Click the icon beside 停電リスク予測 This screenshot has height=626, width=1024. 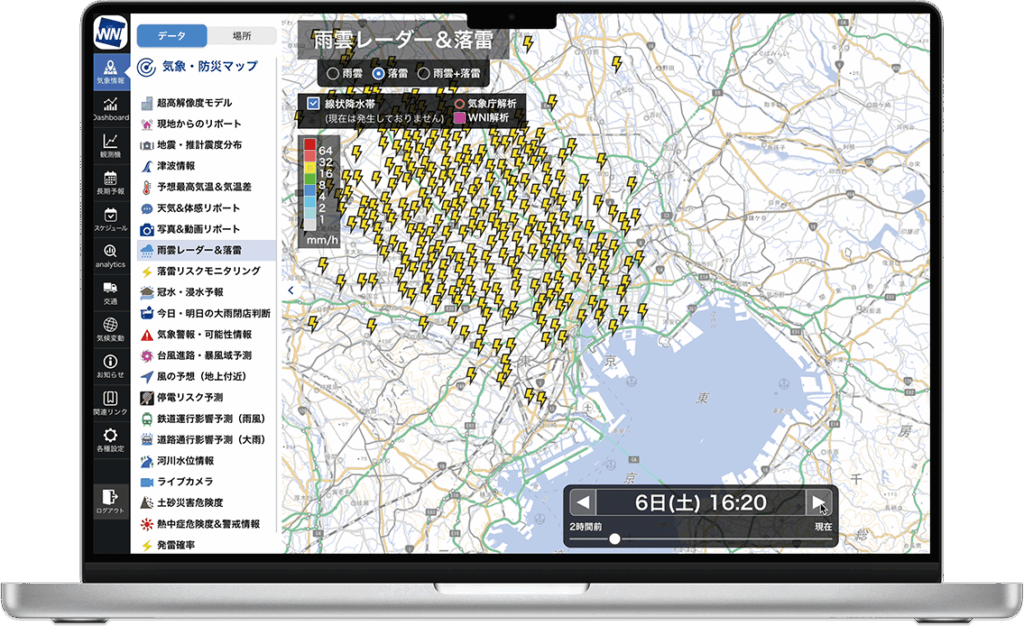point(147,398)
